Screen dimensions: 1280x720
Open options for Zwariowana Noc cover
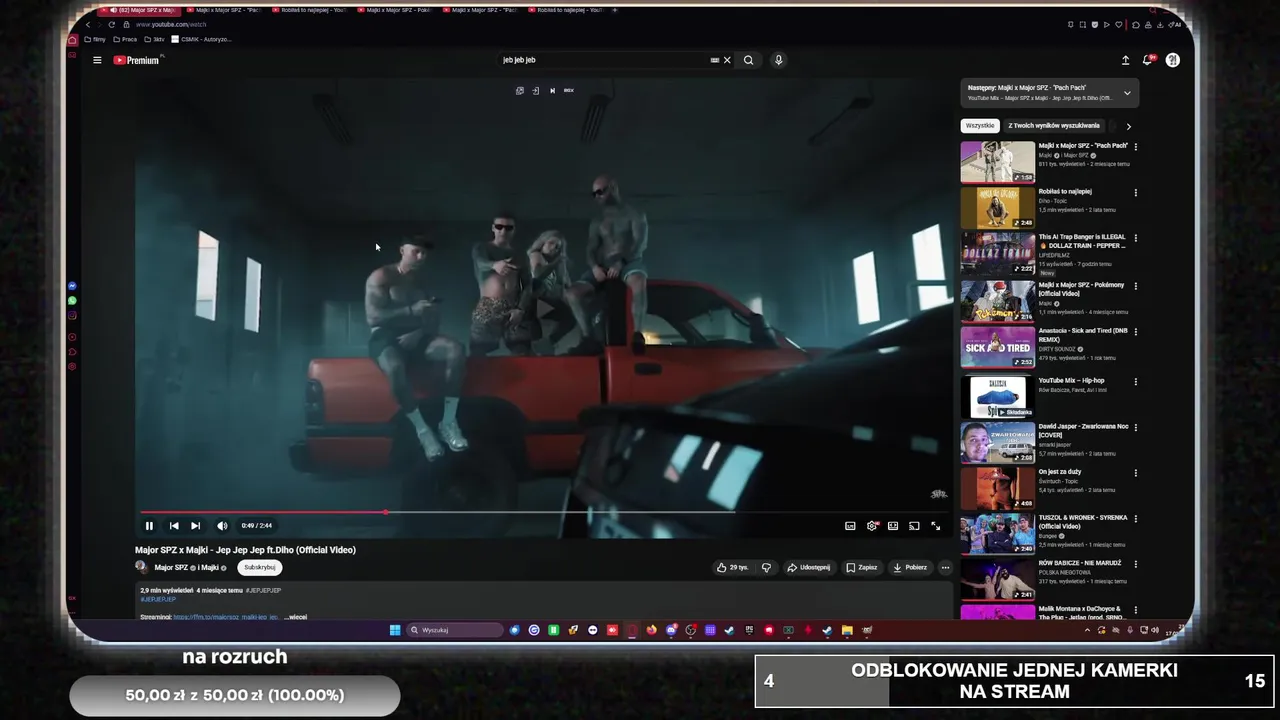tap(1136, 427)
